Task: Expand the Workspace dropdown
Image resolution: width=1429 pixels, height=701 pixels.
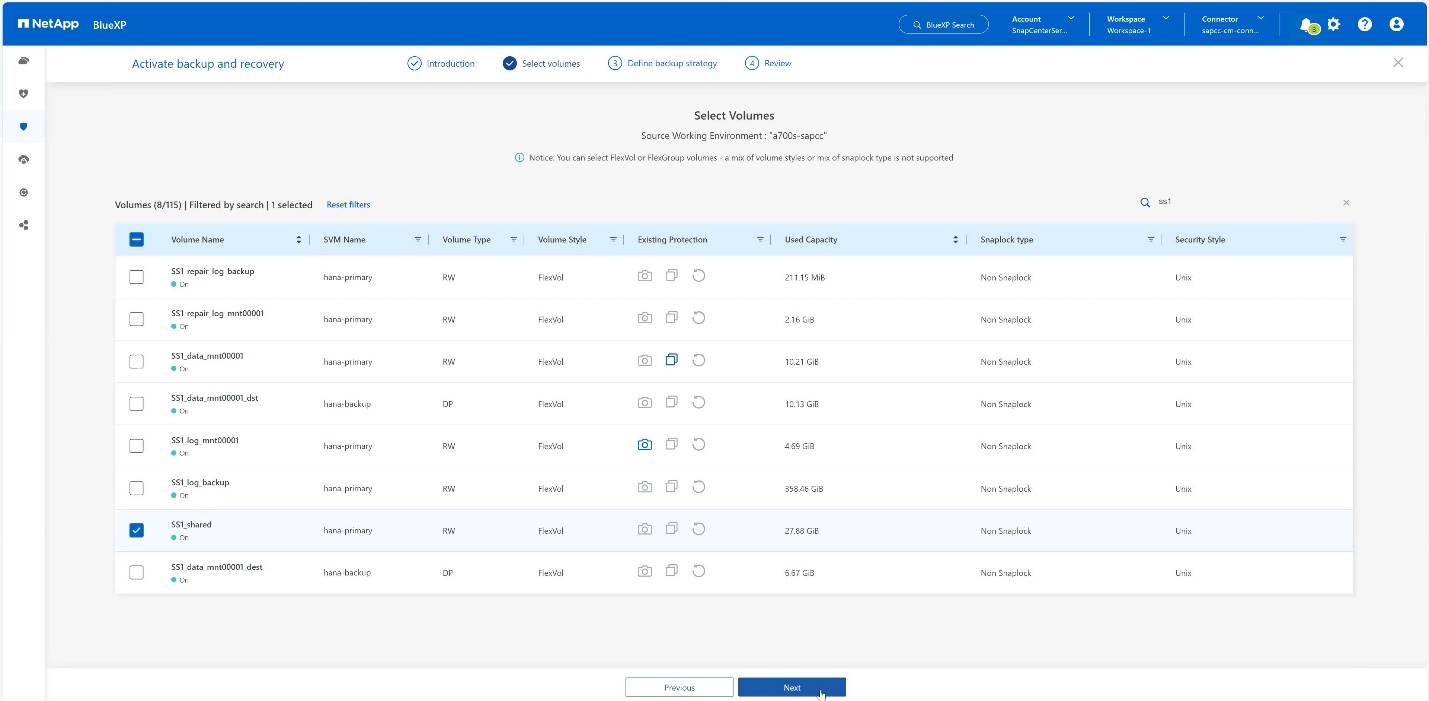Action: (x=1165, y=18)
